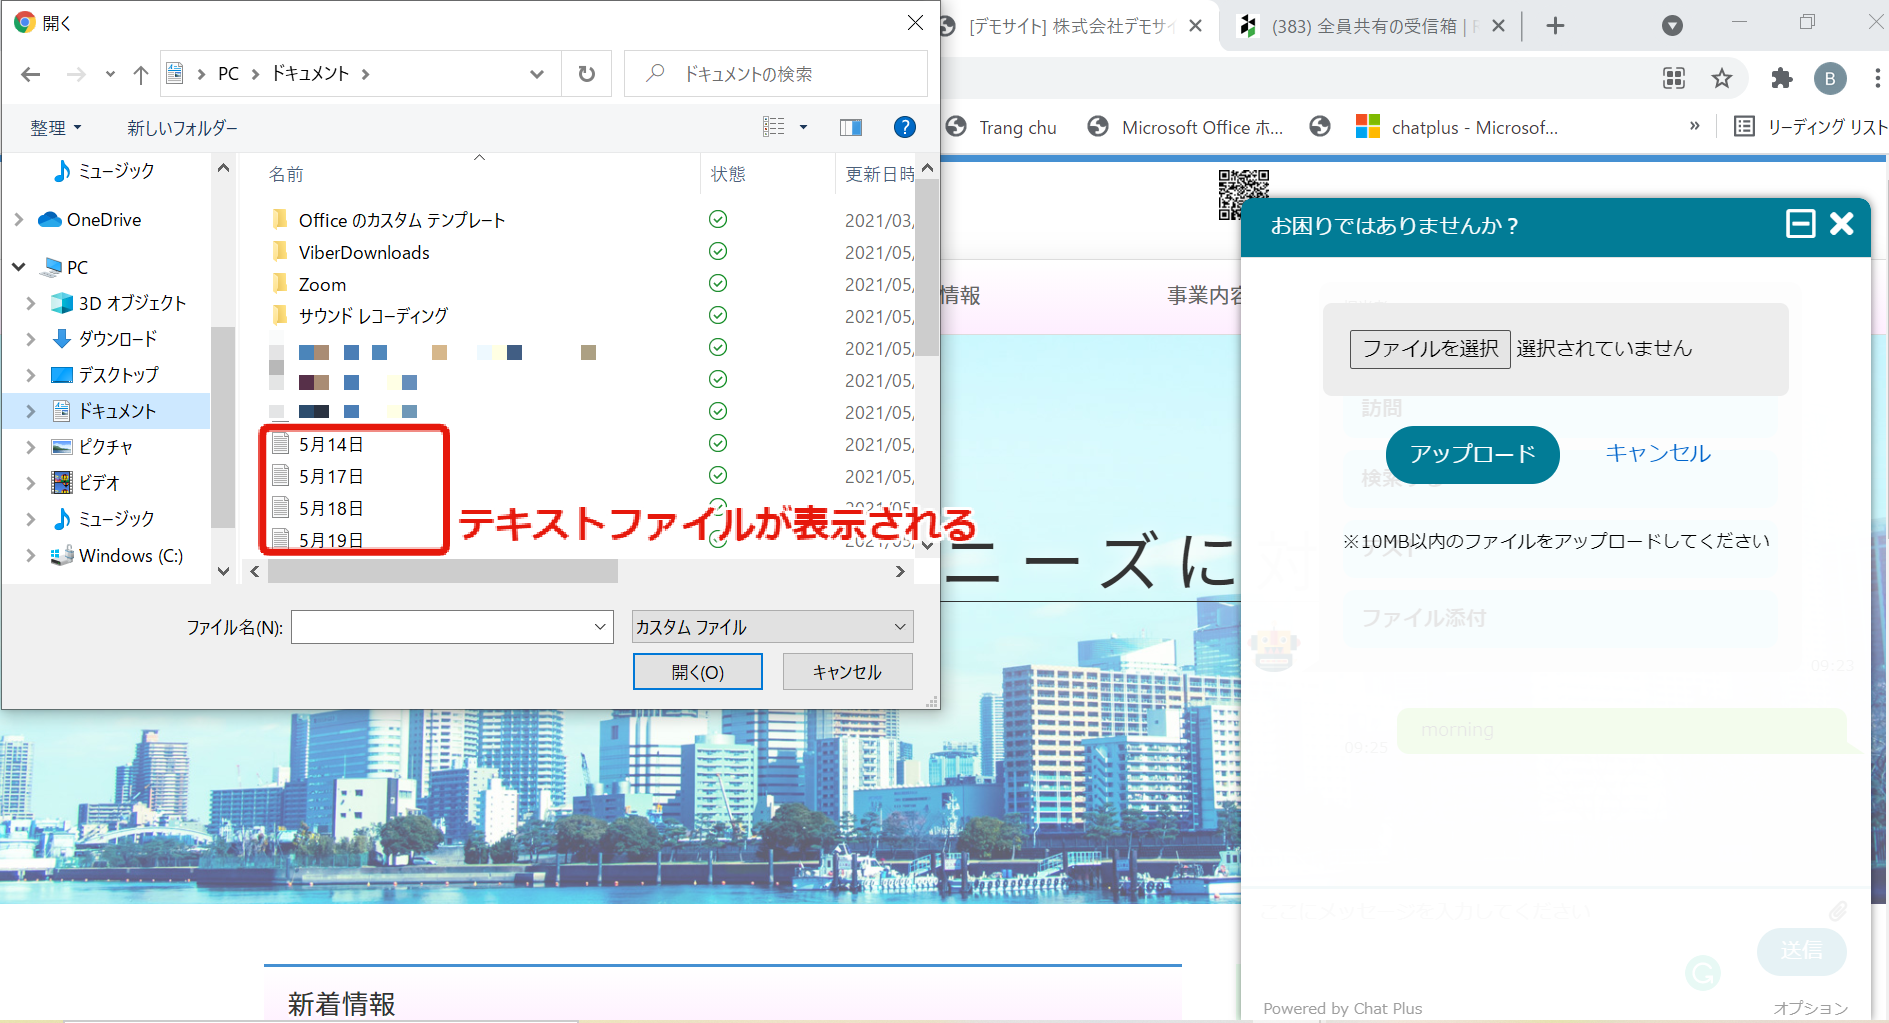Minimize the chat widget window
Screen dimensions: 1889x1023
click(1800, 224)
